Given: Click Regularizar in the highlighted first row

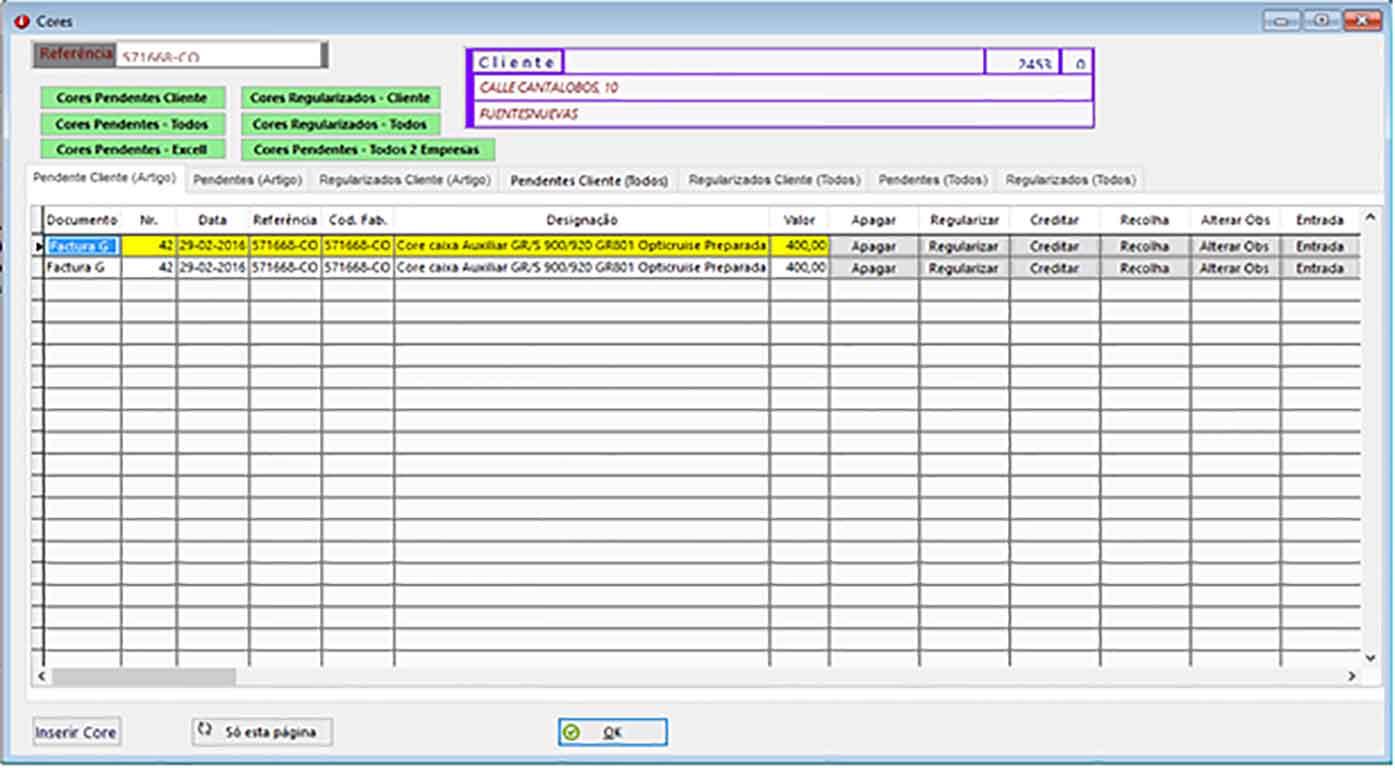Looking at the screenshot, I should (964, 246).
